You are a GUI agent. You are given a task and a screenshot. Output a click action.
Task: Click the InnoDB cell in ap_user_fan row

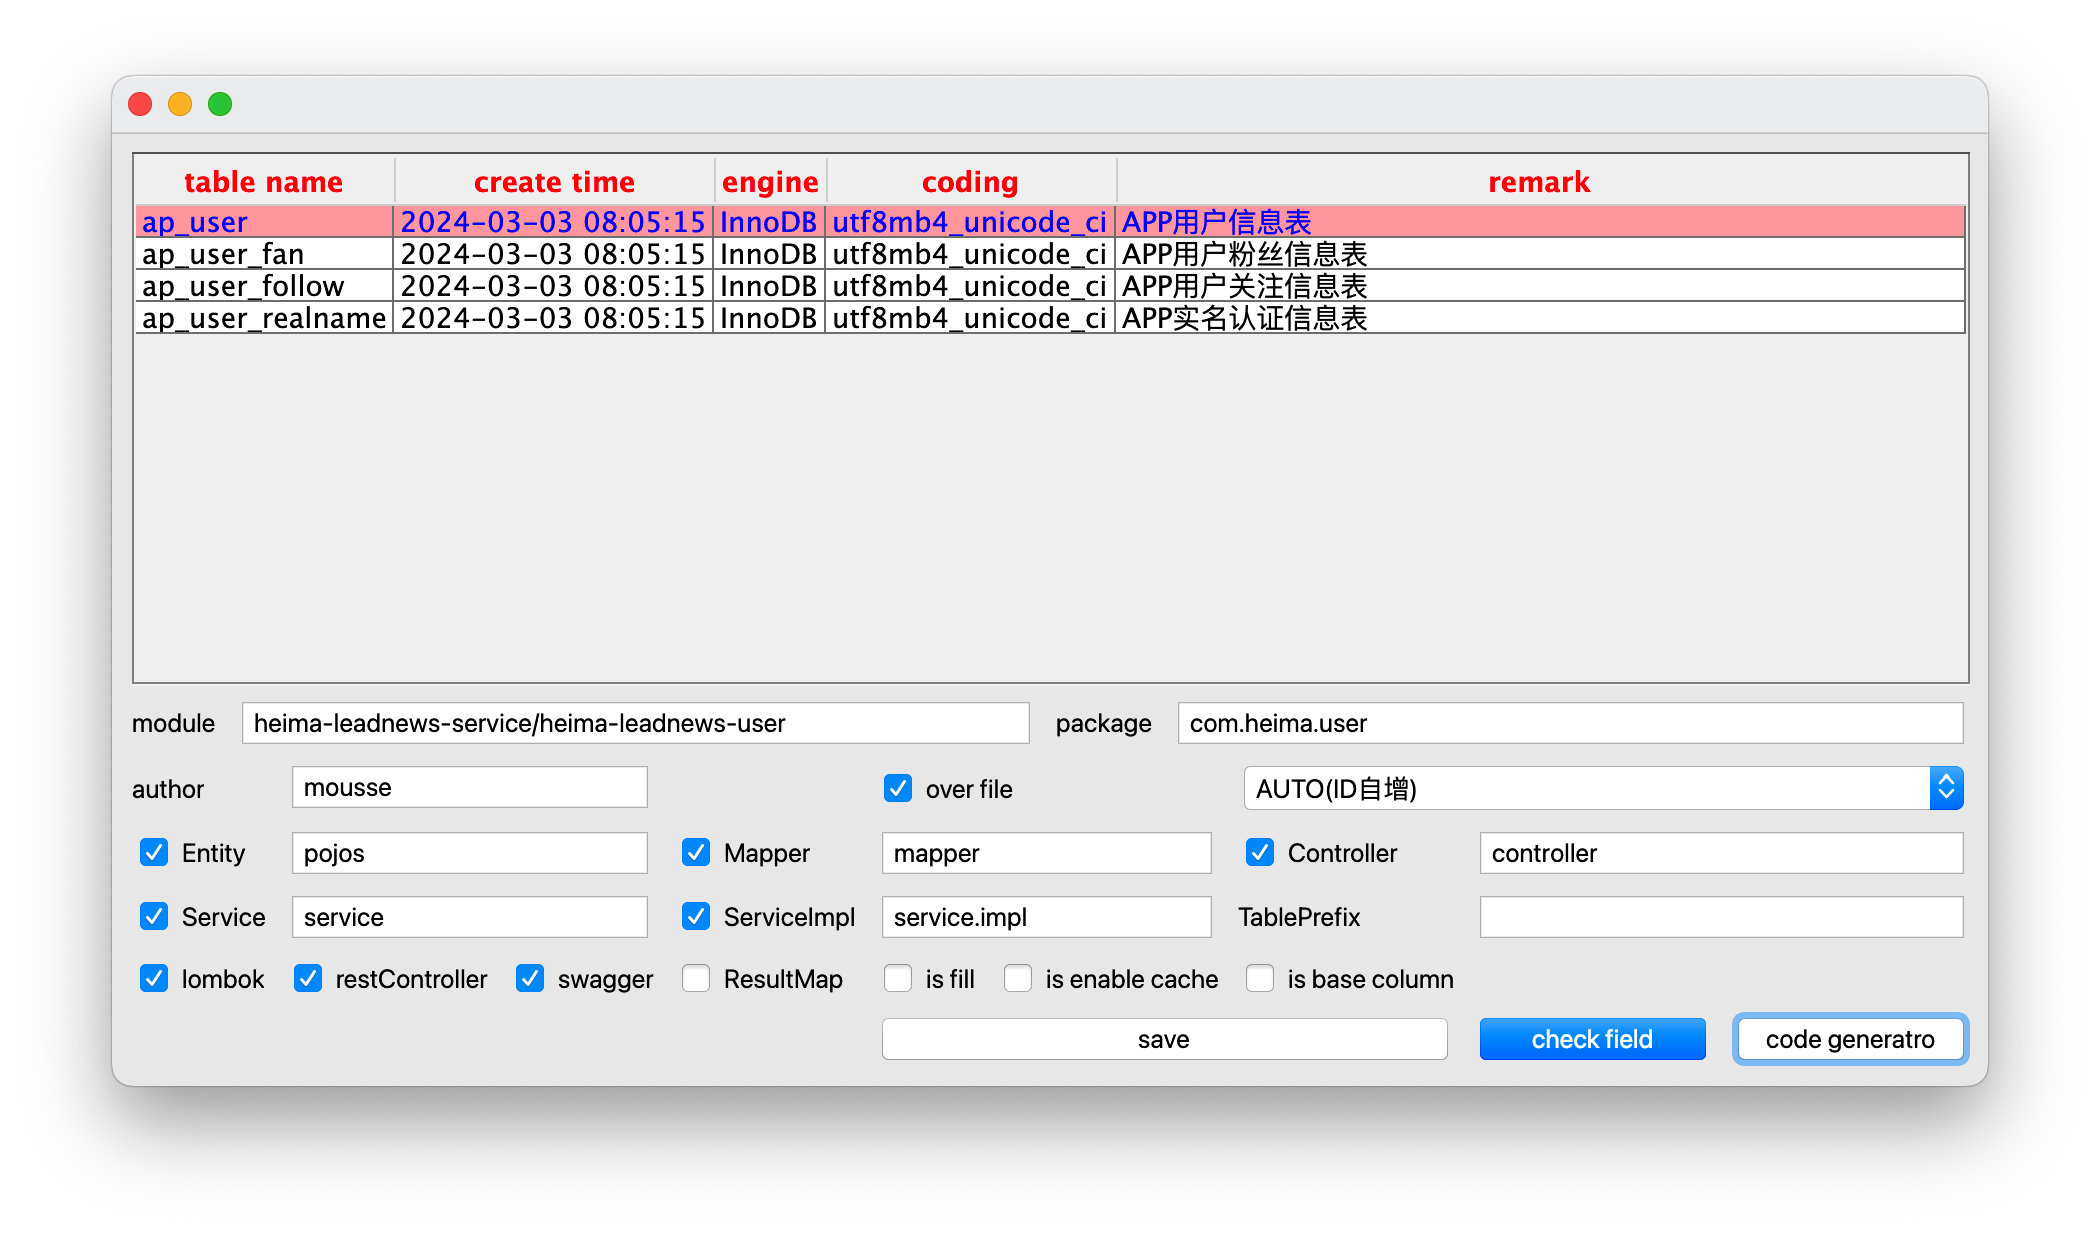point(769,254)
